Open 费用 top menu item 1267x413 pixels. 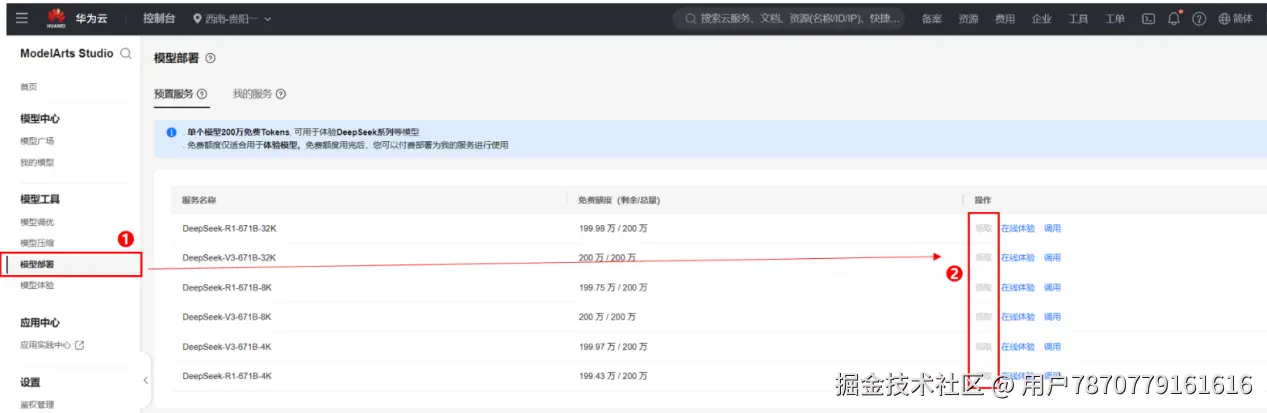tap(1004, 19)
